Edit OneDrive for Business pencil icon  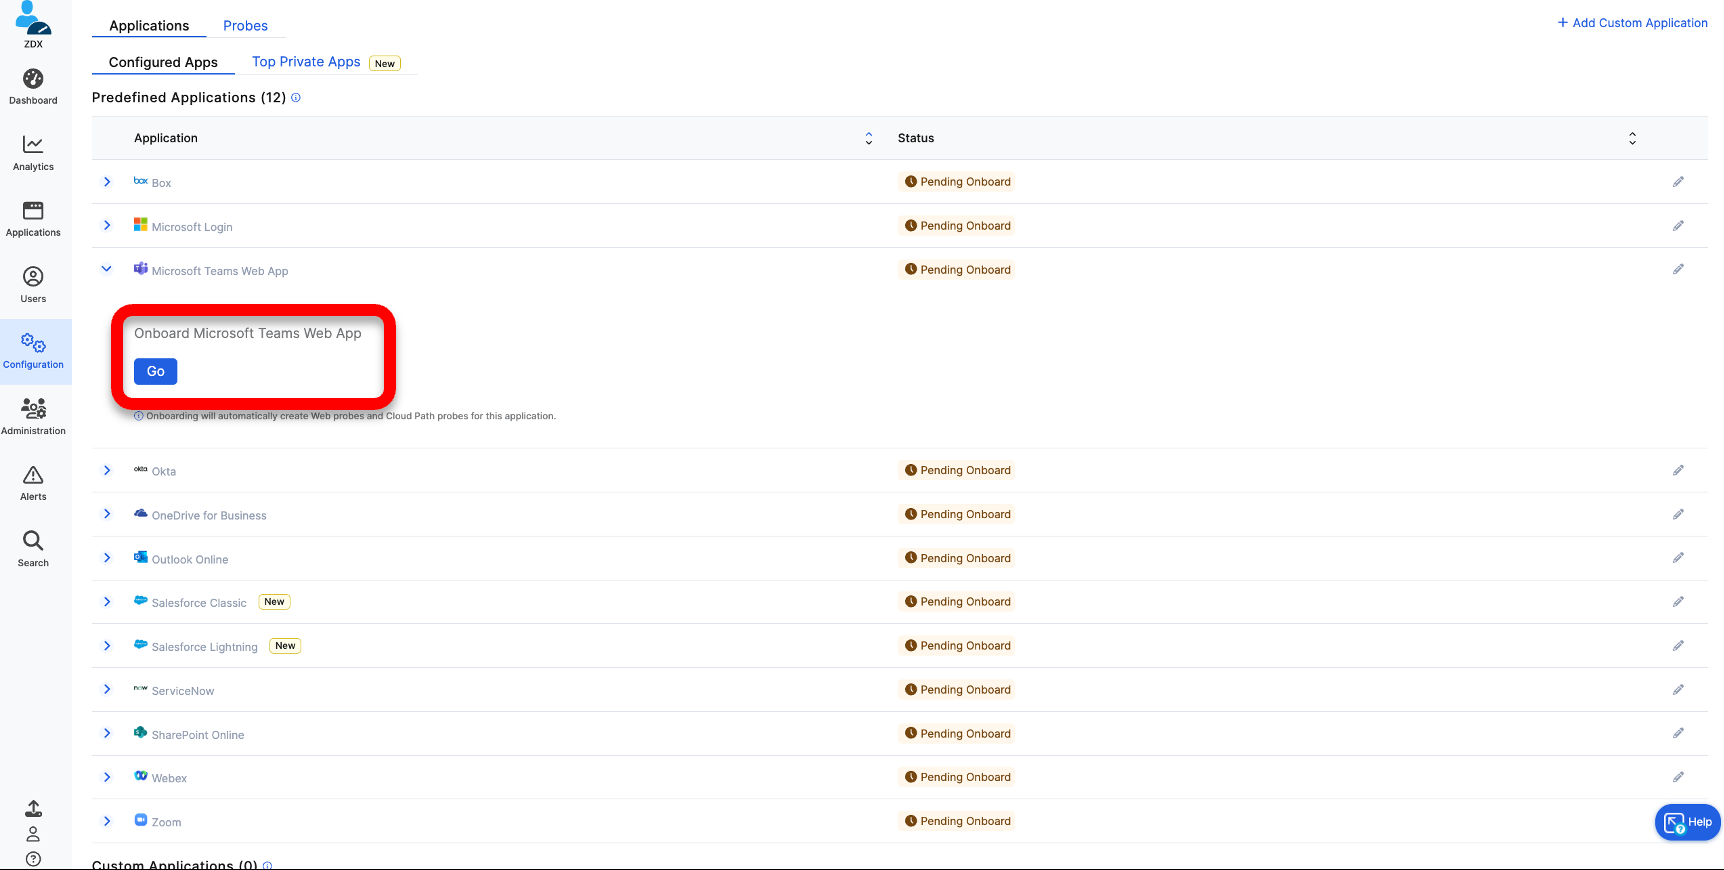(x=1678, y=514)
